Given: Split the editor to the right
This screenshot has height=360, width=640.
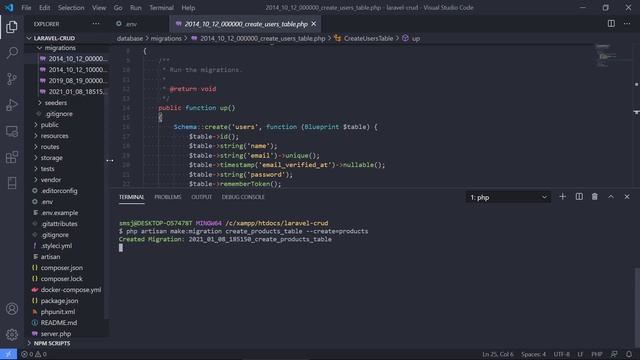Looking at the screenshot, I should (611, 24).
